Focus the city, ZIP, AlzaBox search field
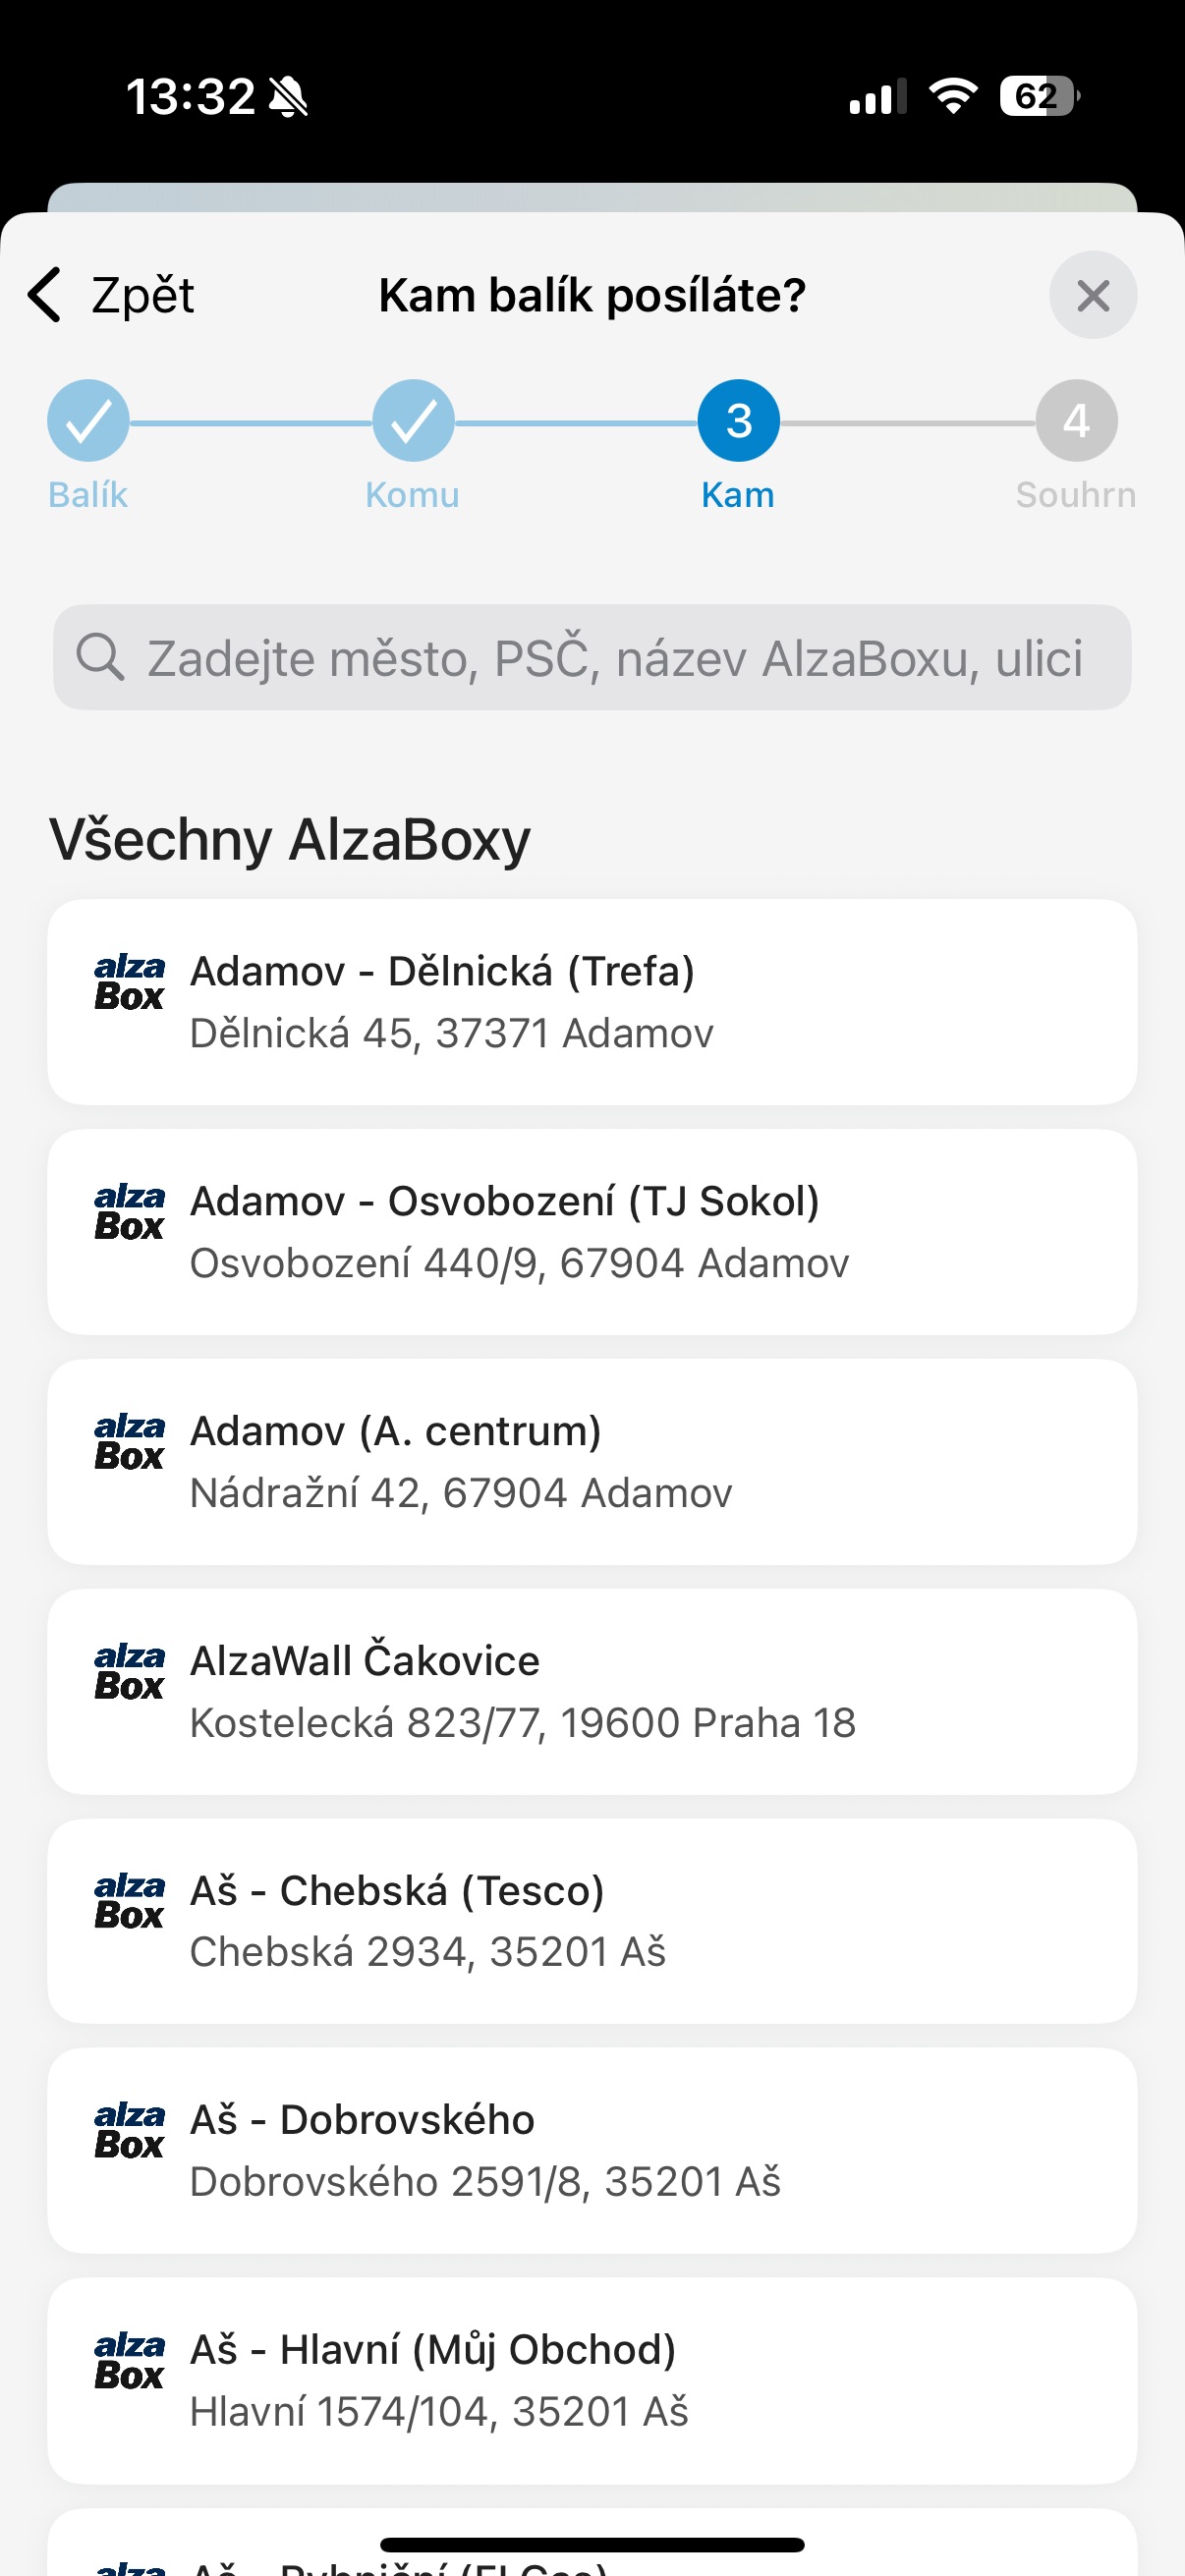This screenshot has width=1185, height=2576. [x=614, y=658]
